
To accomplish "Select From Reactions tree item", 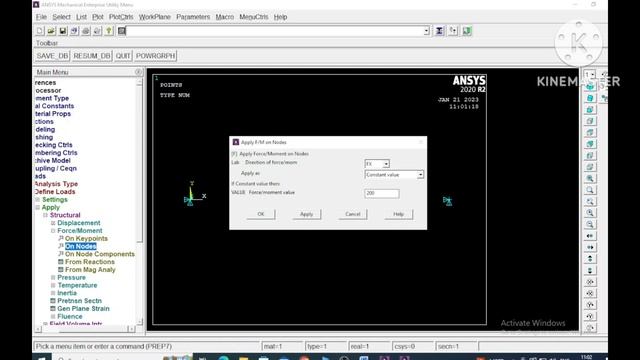I will 90,262.
